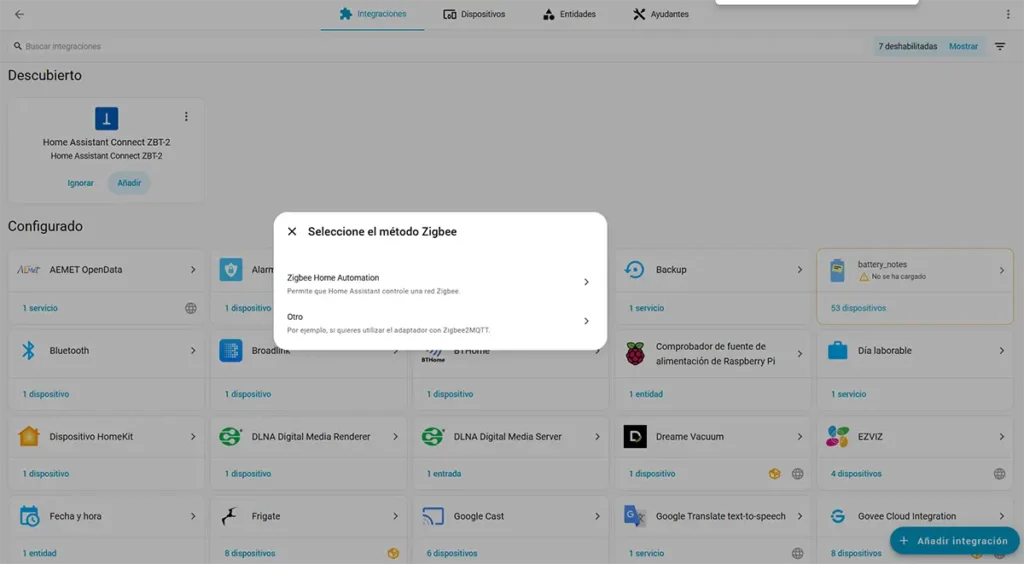The height and width of the screenshot is (564, 1024).
Task: Expand the Dispositivo HomeKit chevron
Action: point(193,437)
